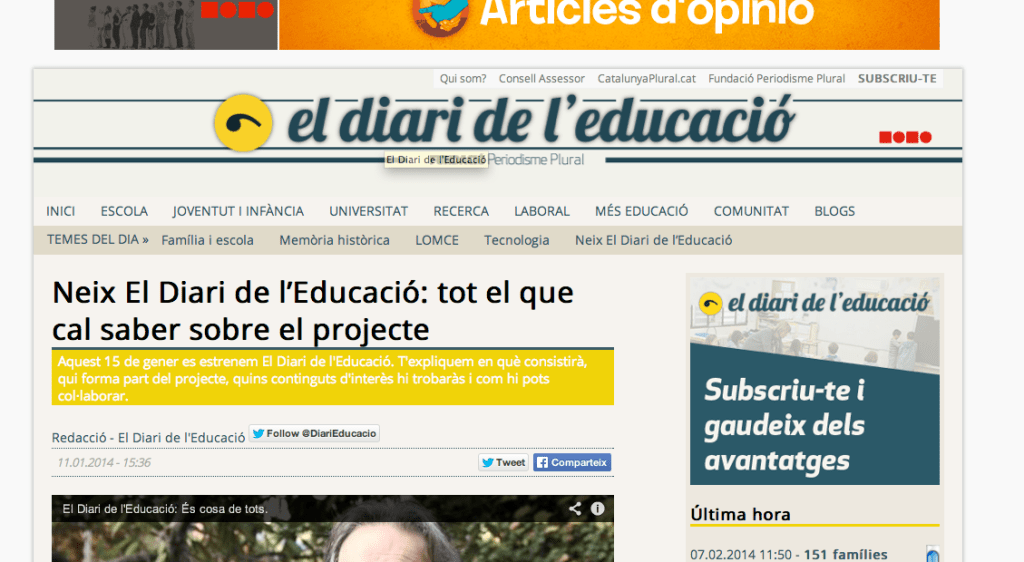Open the JOVENTUT I INFÀNCIA section
1024x562 pixels.
coord(238,211)
